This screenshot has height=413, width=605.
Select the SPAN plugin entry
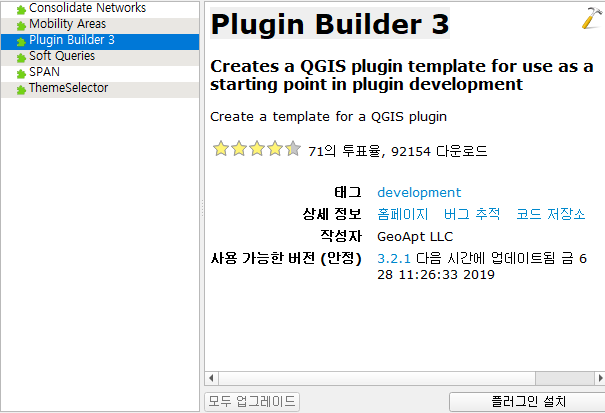click(100, 74)
